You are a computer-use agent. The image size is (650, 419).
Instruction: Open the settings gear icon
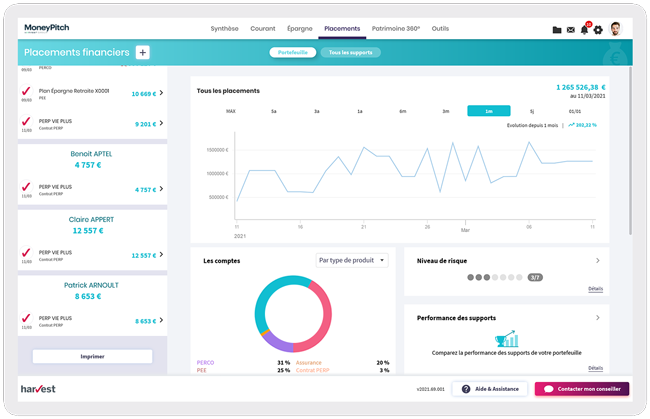tap(598, 30)
